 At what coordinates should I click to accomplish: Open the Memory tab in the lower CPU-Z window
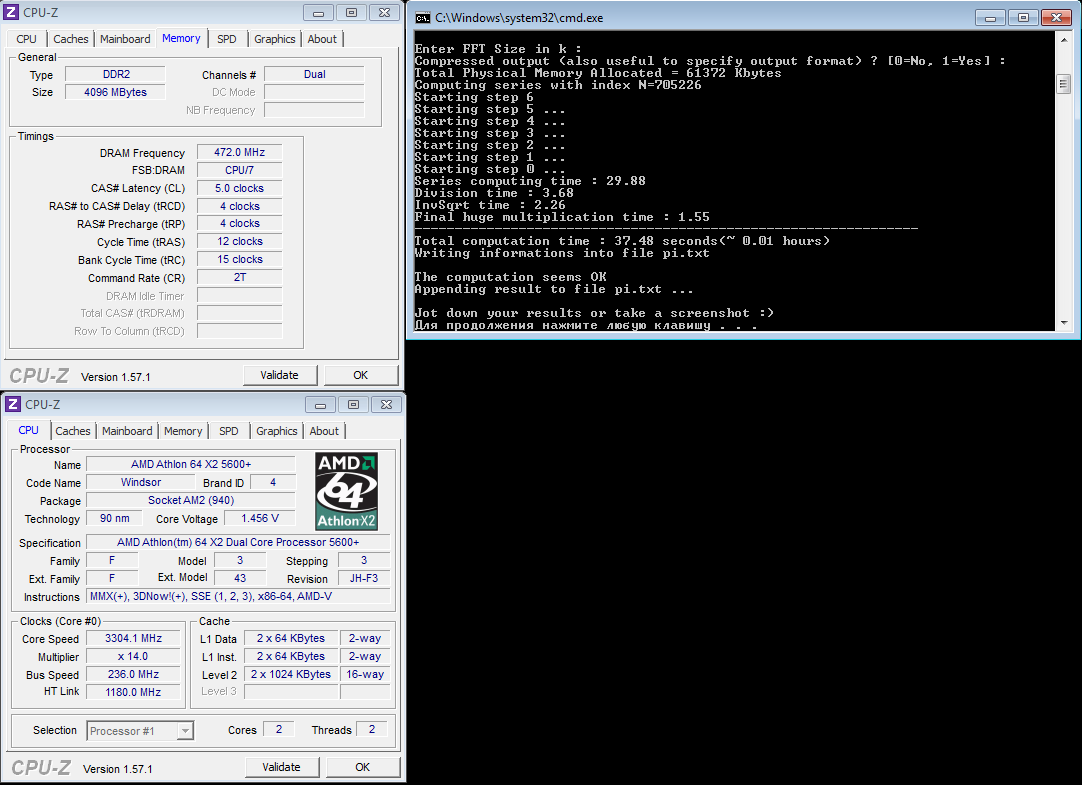pyautogui.click(x=183, y=431)
